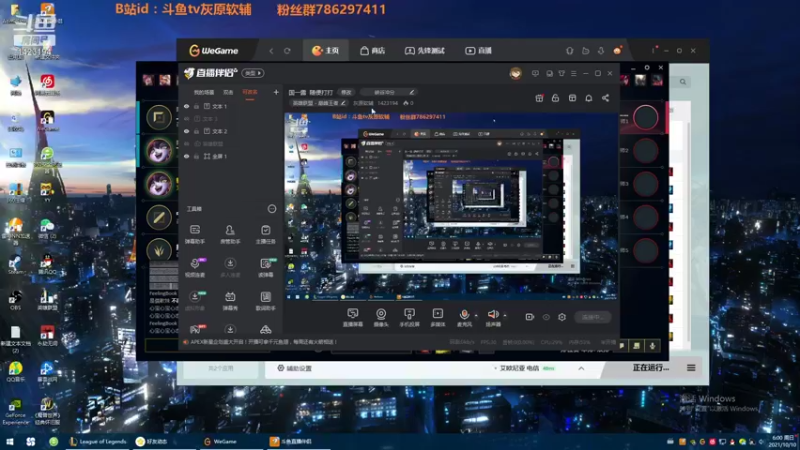Click the refresh icon in the WeGame header
This screenshot has height=450, width=800.
pyautogui.click(x=287, y=51)
